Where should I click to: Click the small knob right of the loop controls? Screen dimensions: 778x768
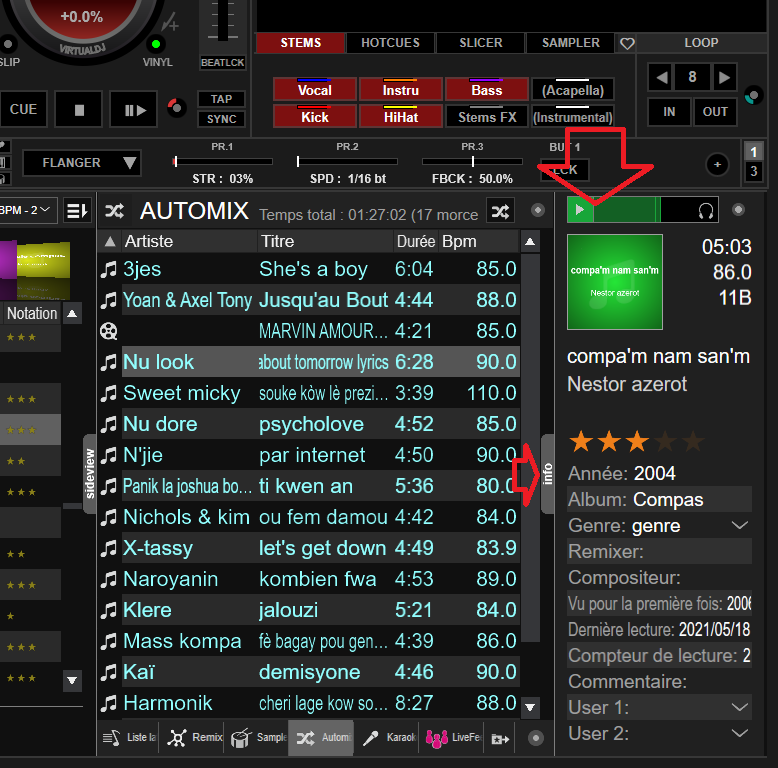[x=753, y=95]
